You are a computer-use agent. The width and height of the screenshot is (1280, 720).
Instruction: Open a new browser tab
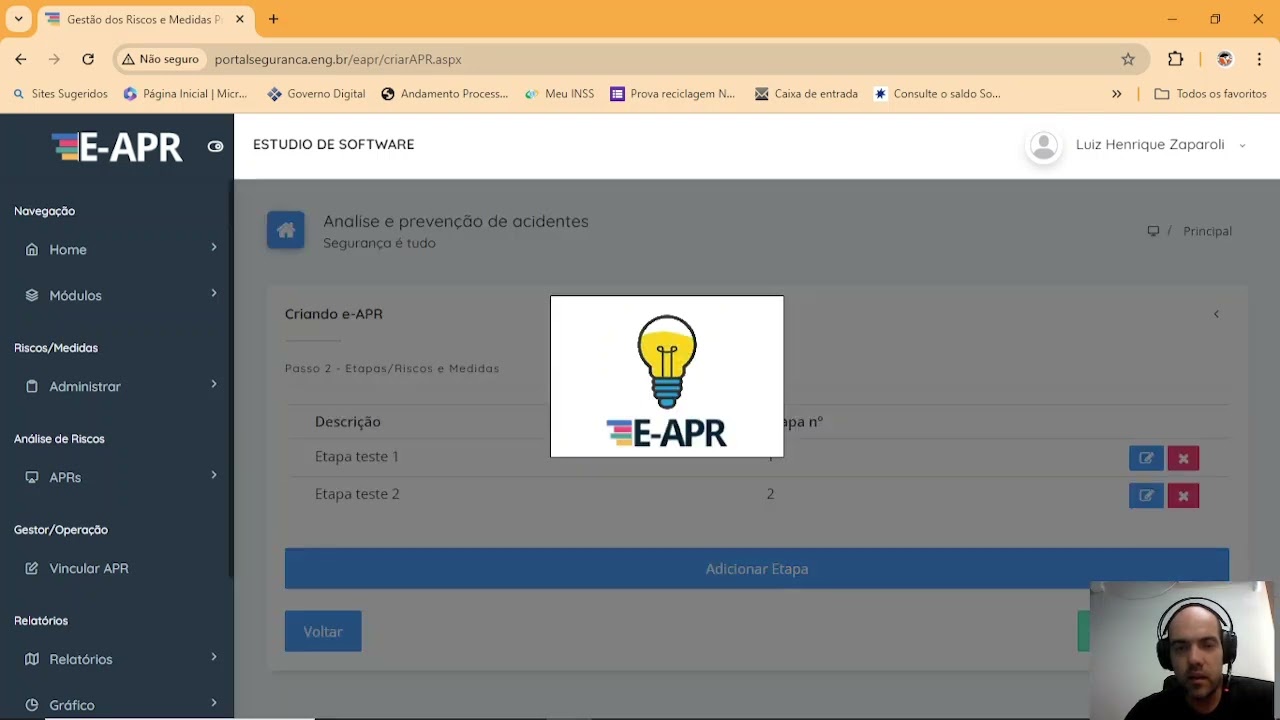pyautogui.click(x=273, y=19)
